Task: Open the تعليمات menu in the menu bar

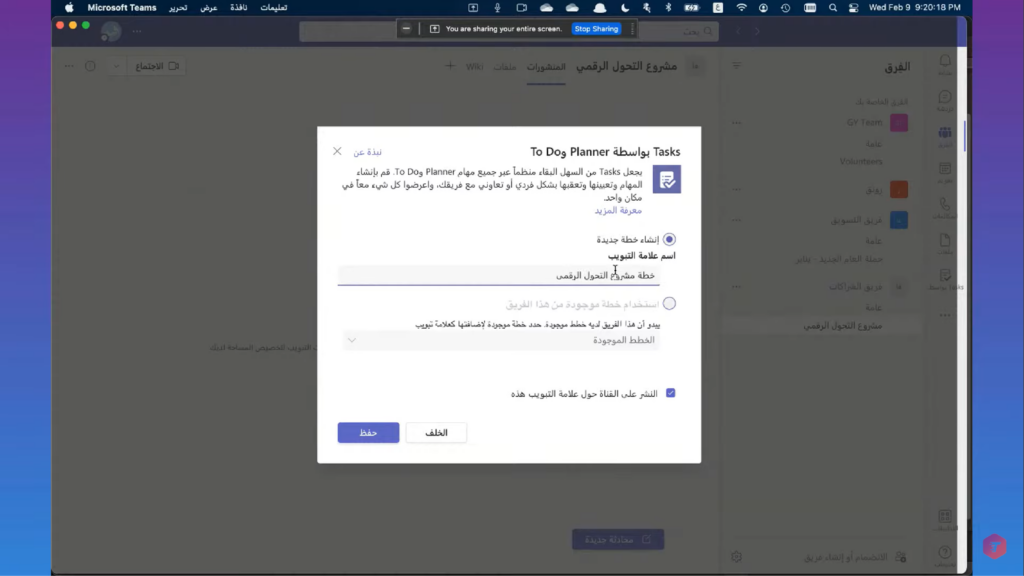Action: coord(274,8)
